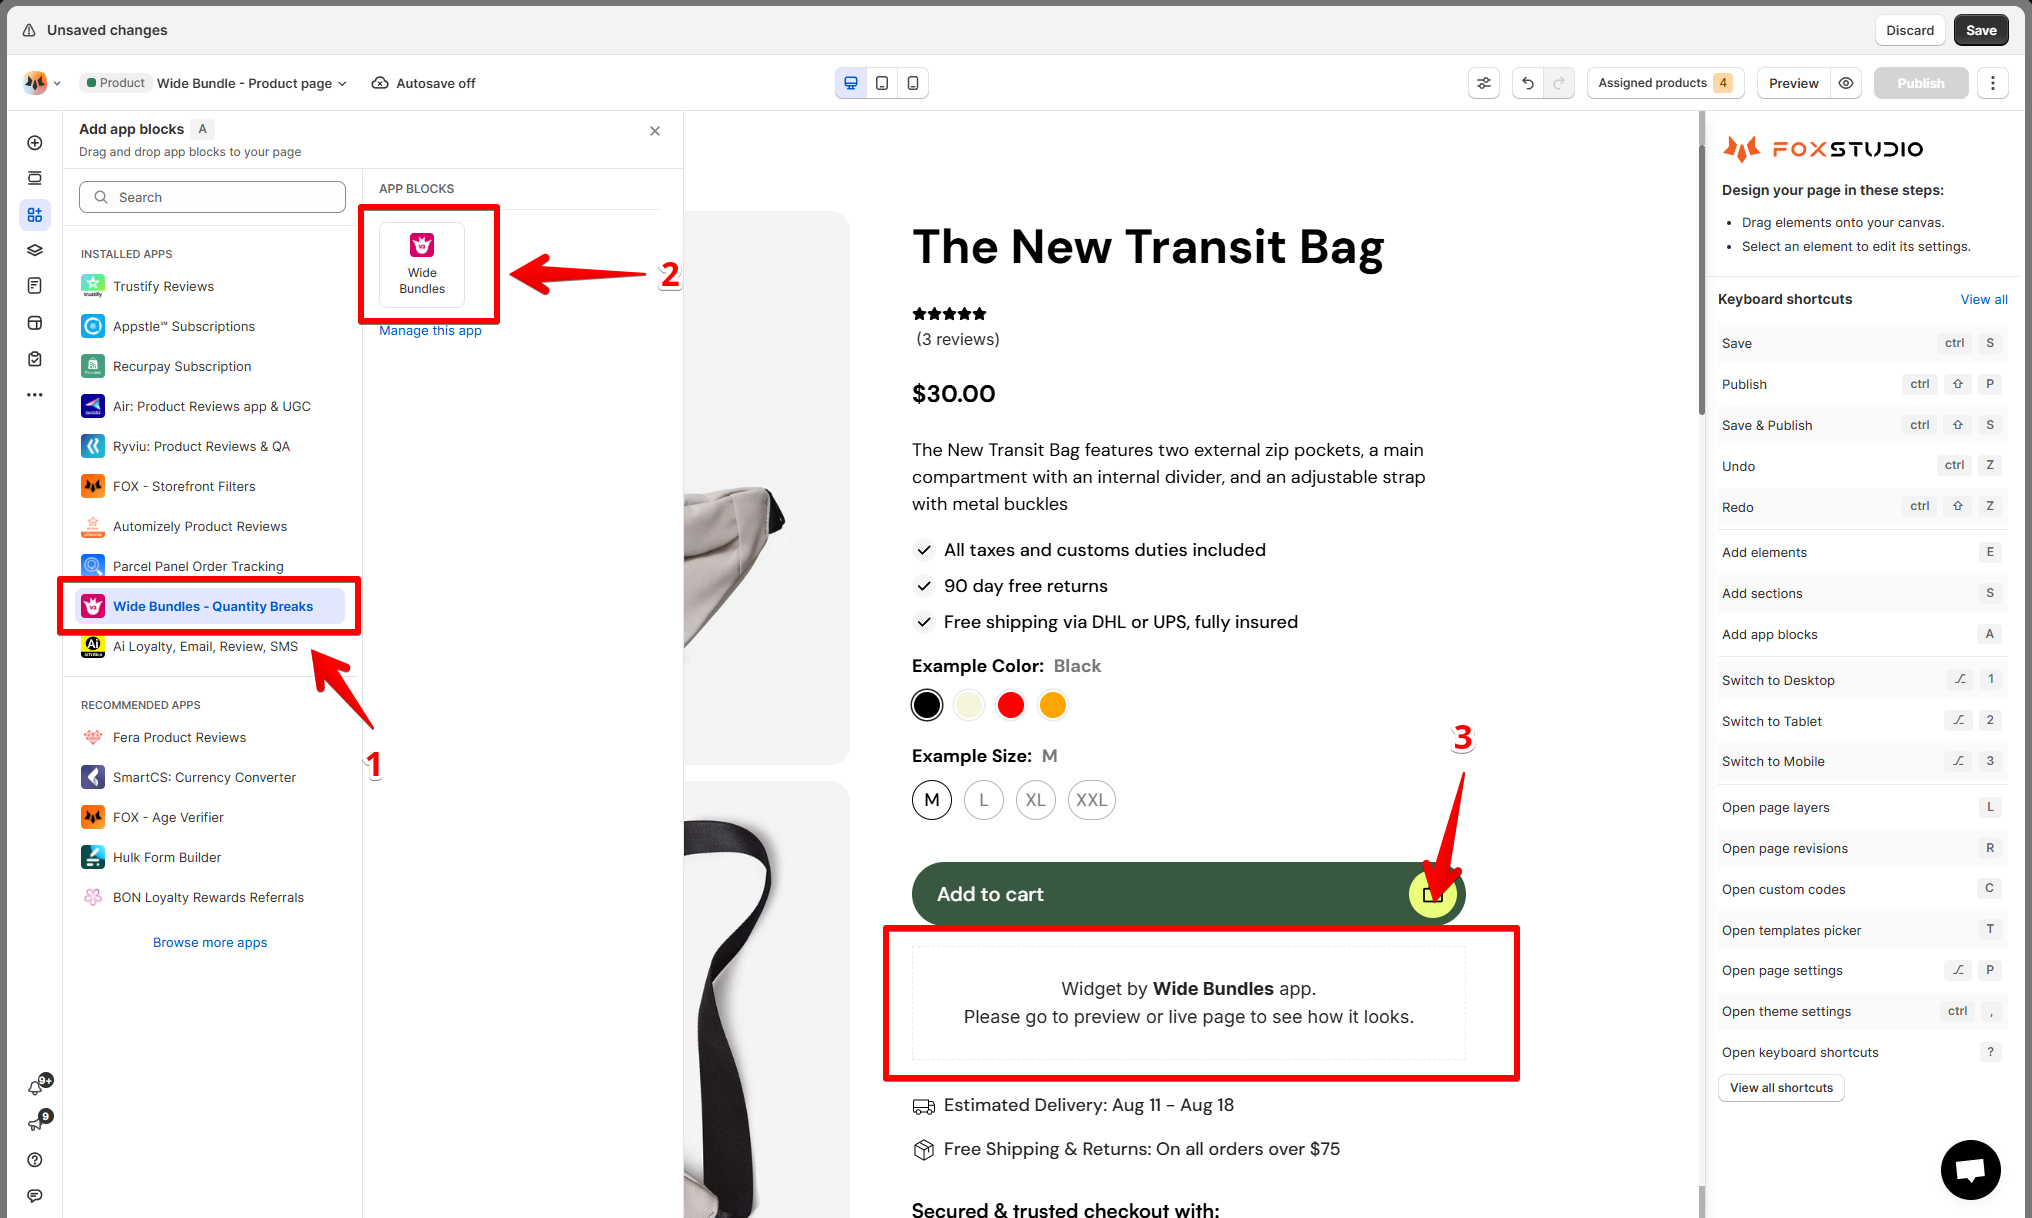Open the add elements plus icon

[x=35, y=143]
